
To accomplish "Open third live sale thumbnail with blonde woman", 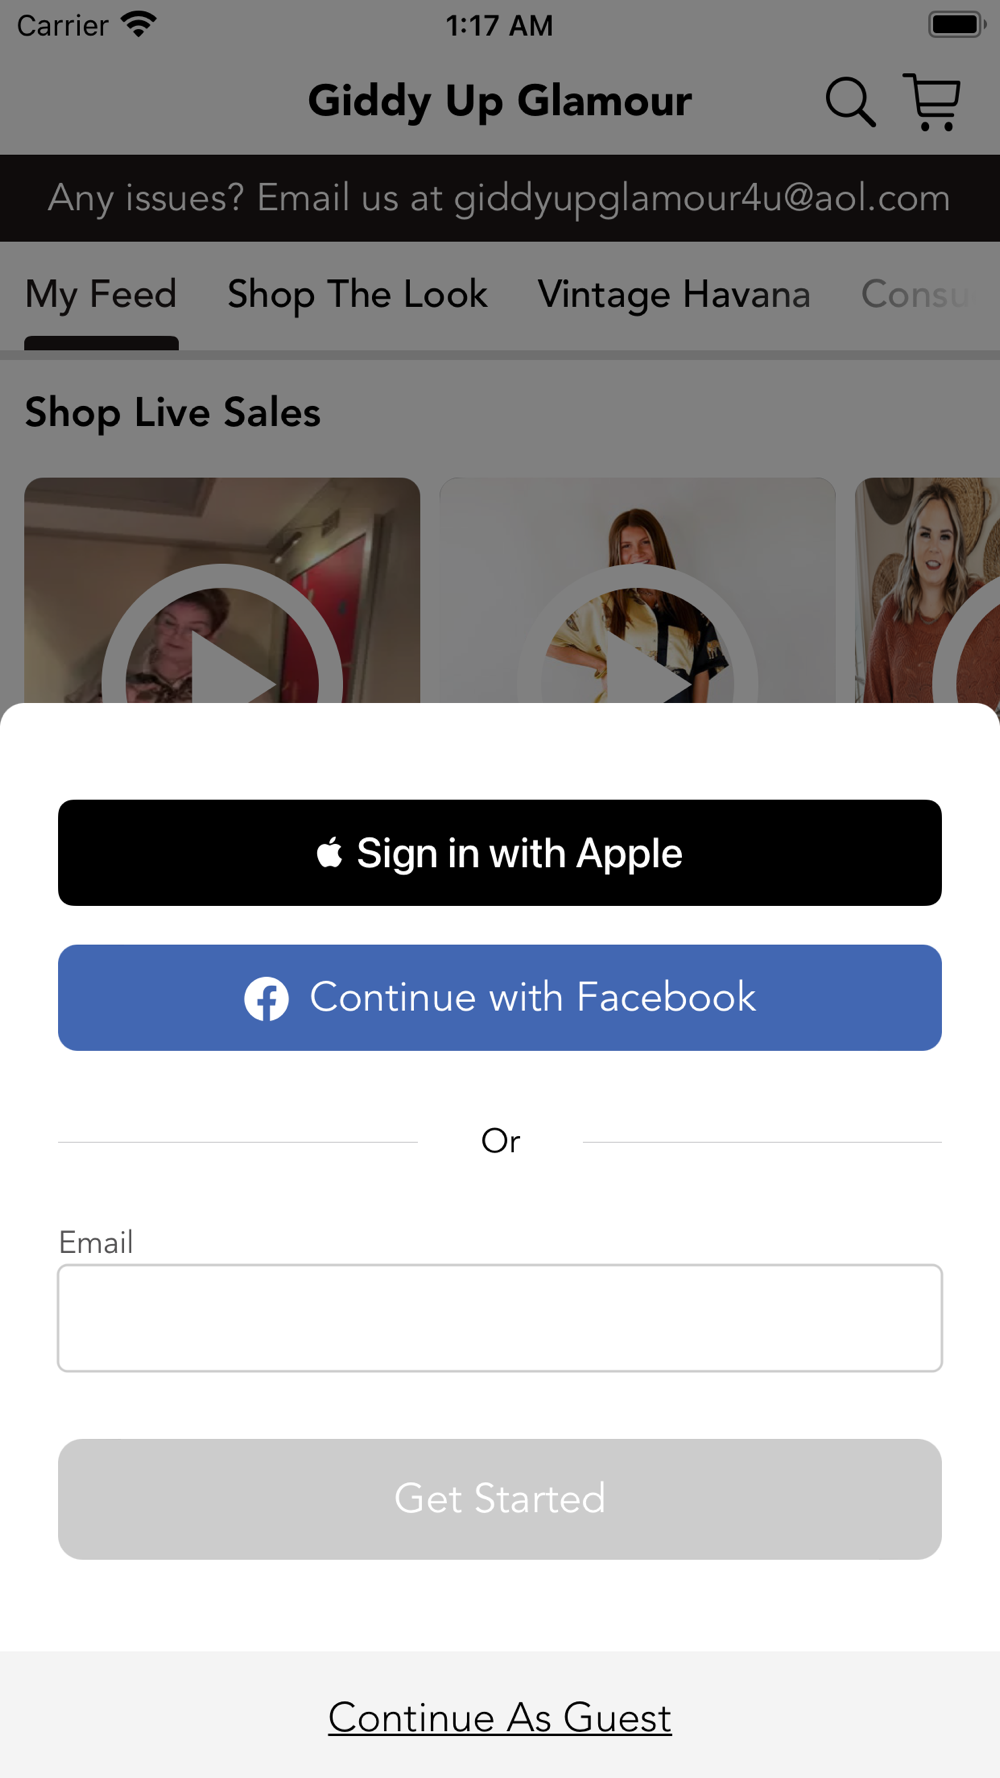I will (927, 590).
